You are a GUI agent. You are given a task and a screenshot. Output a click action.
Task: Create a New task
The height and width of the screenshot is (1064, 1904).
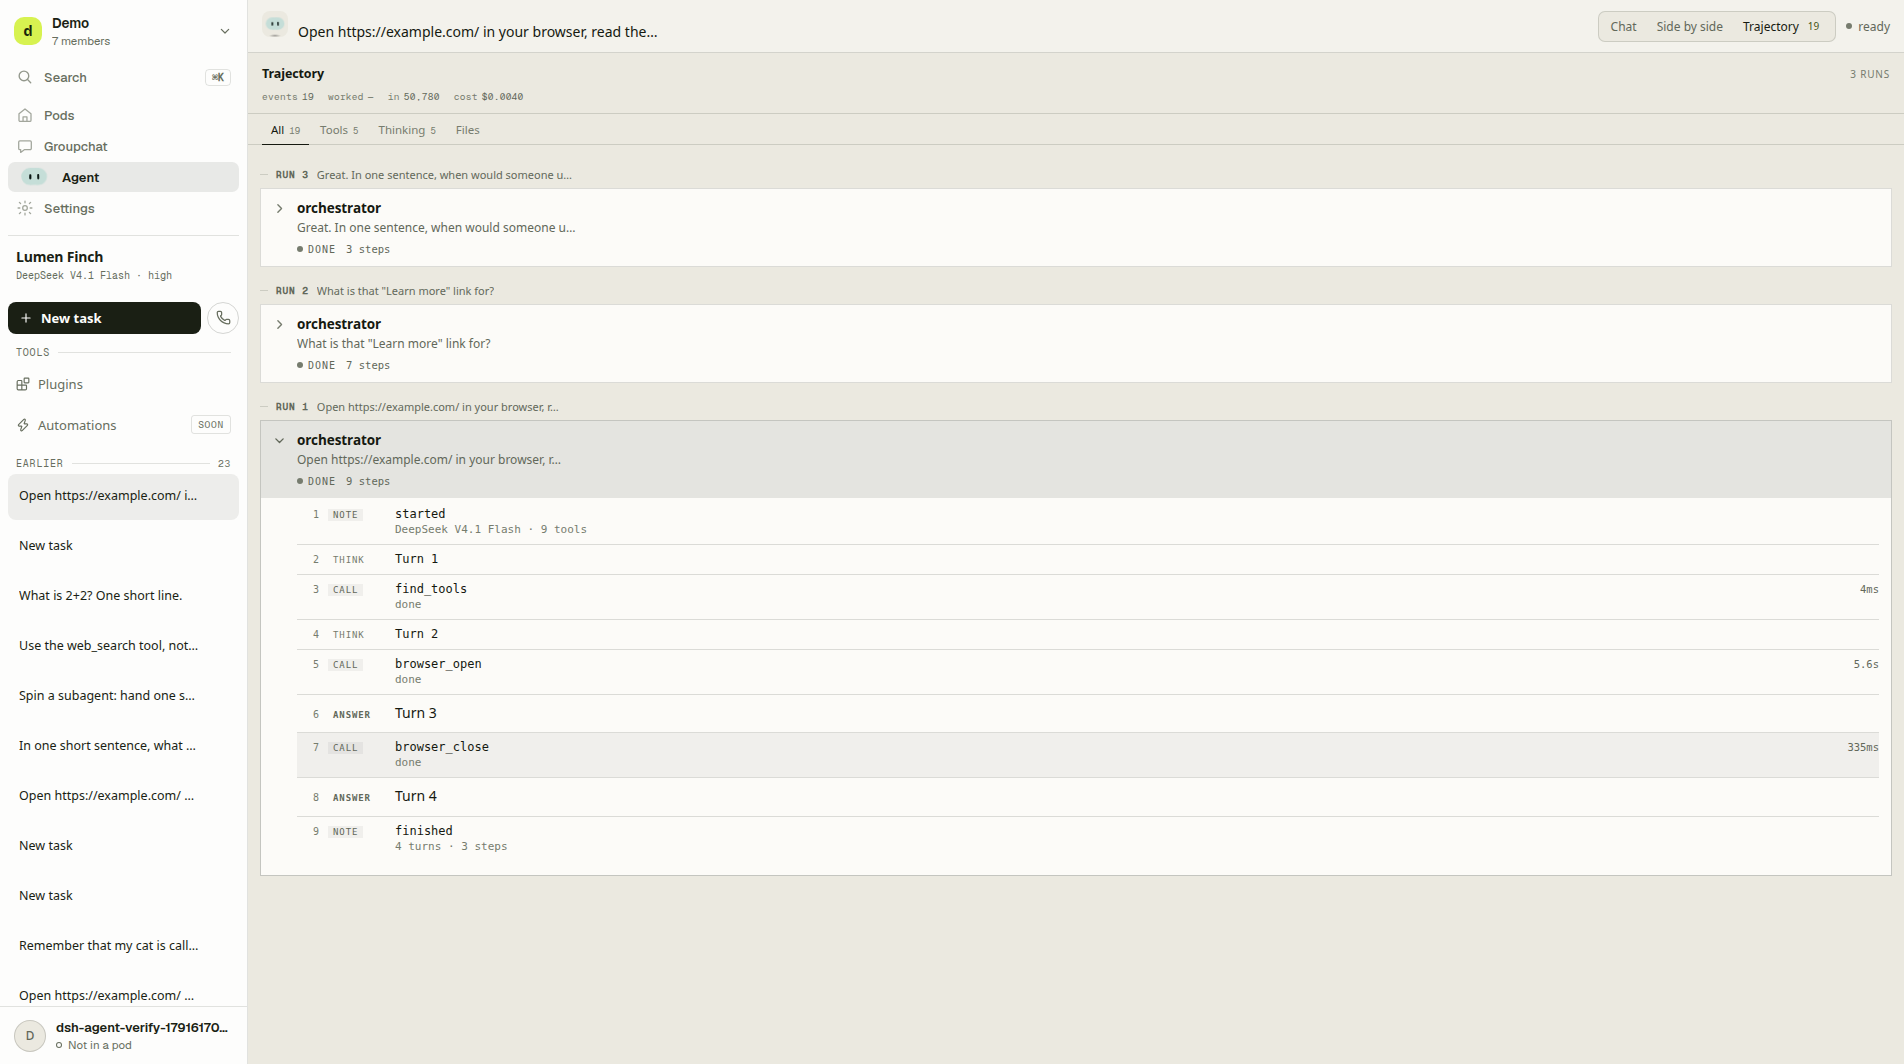coord(104,318)
